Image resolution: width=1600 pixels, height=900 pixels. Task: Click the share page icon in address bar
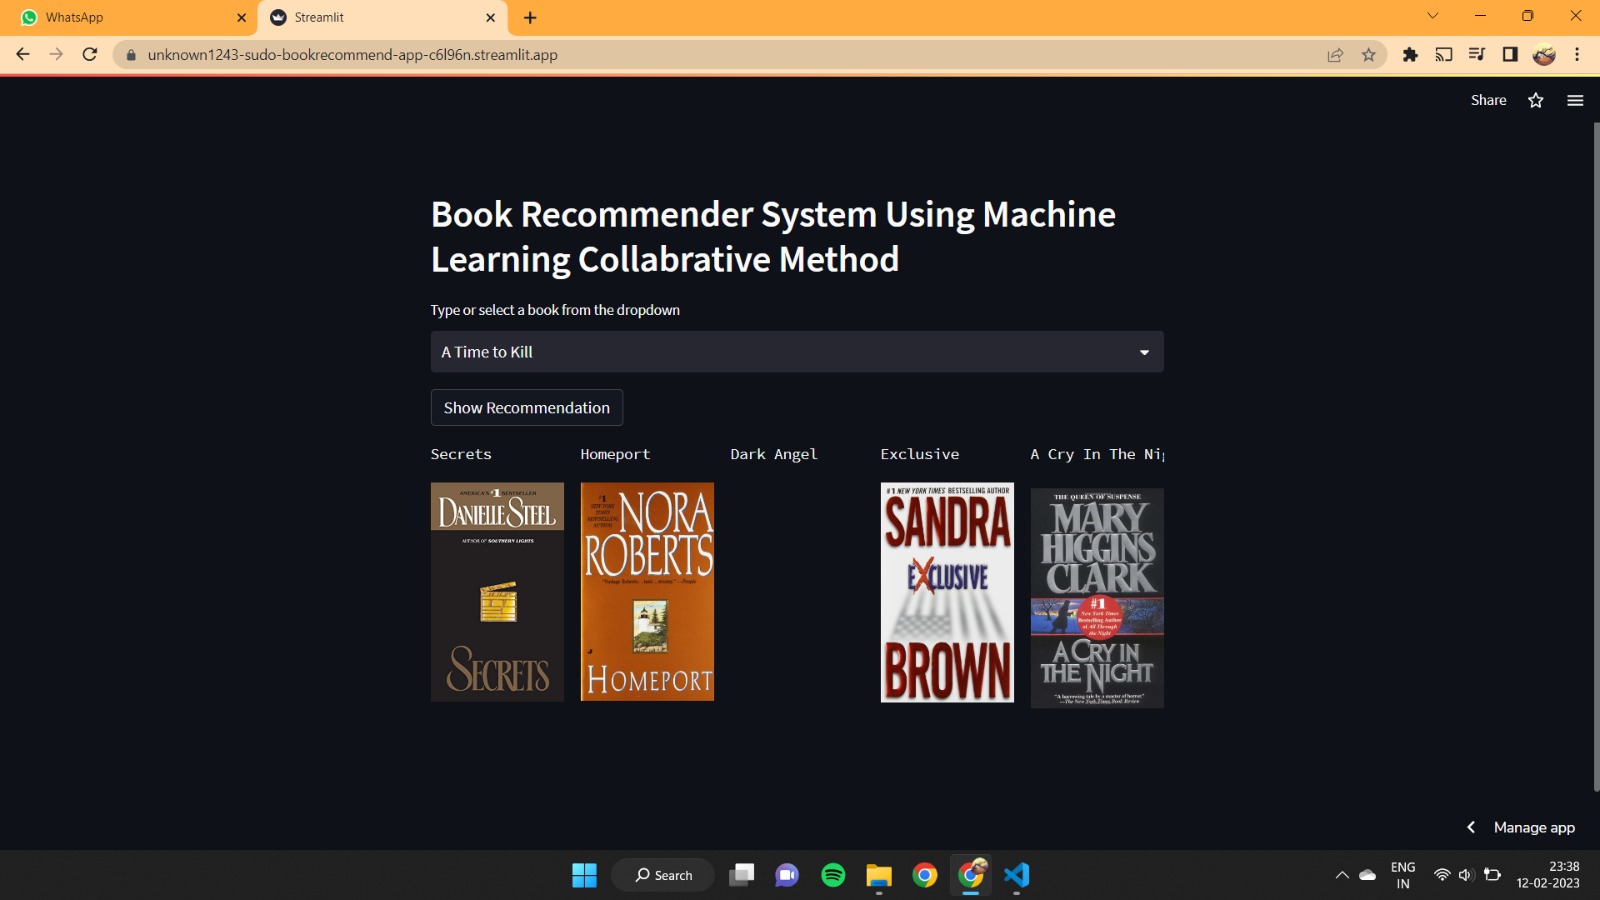point(1335,55)
